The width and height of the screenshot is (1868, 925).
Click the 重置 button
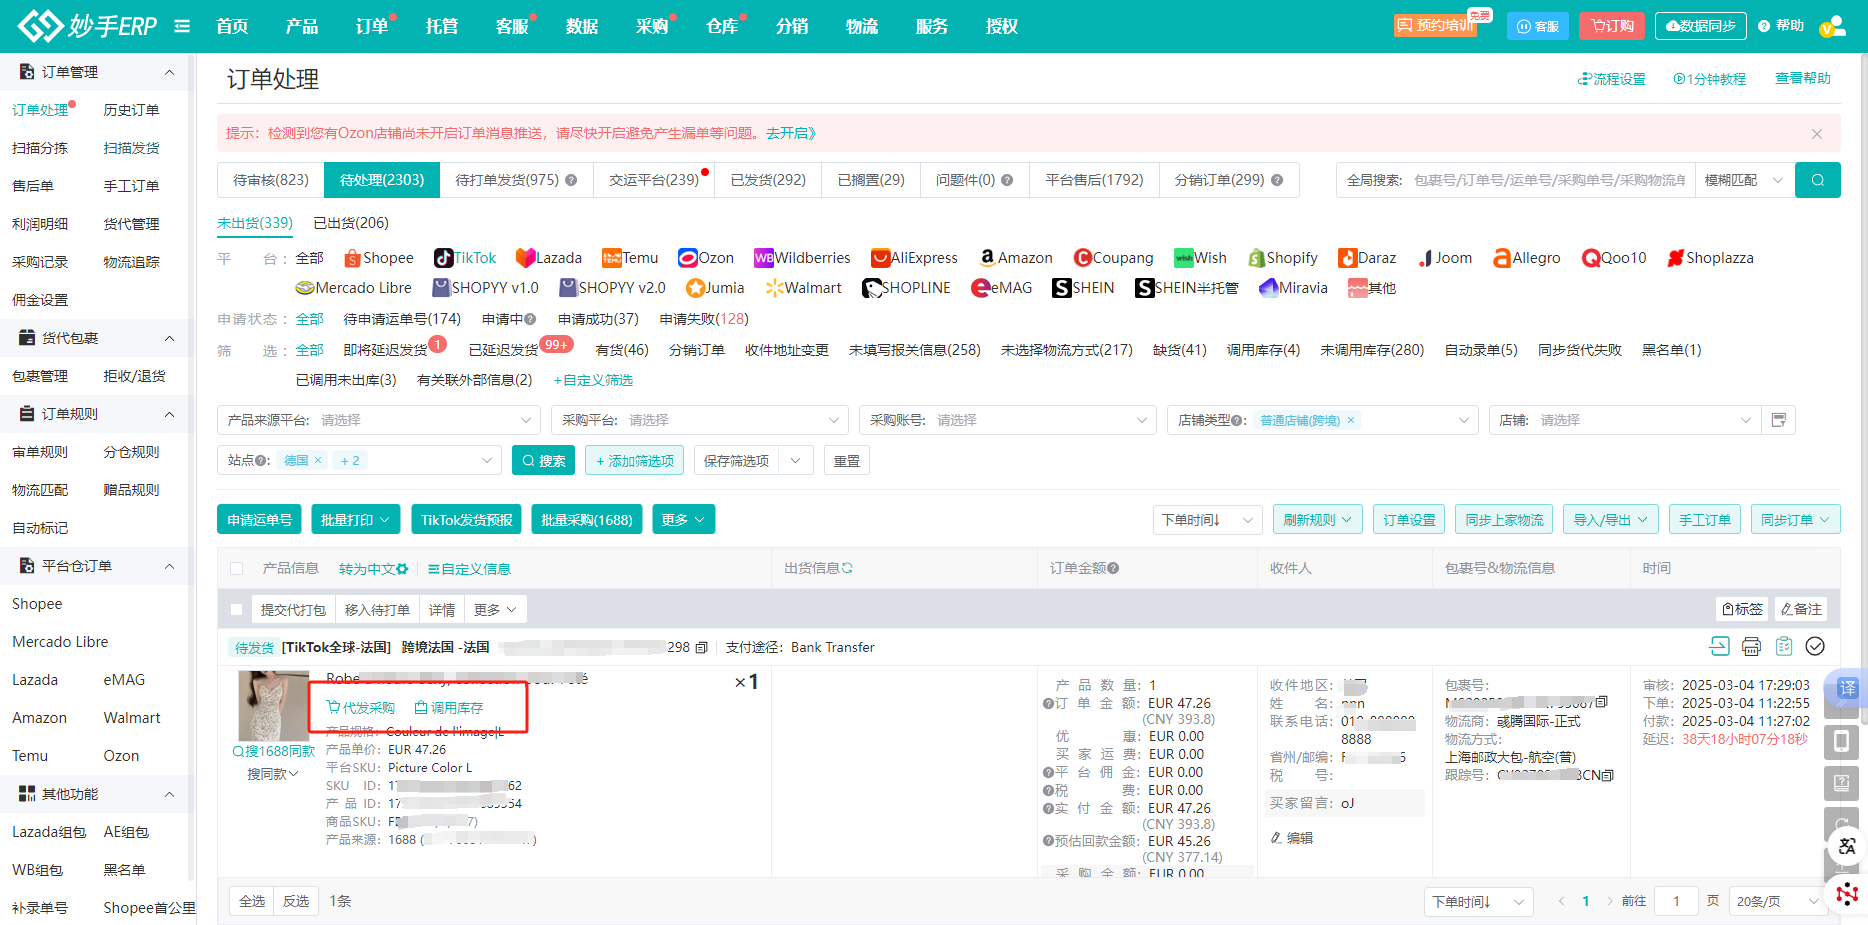(x=847, y=460)
